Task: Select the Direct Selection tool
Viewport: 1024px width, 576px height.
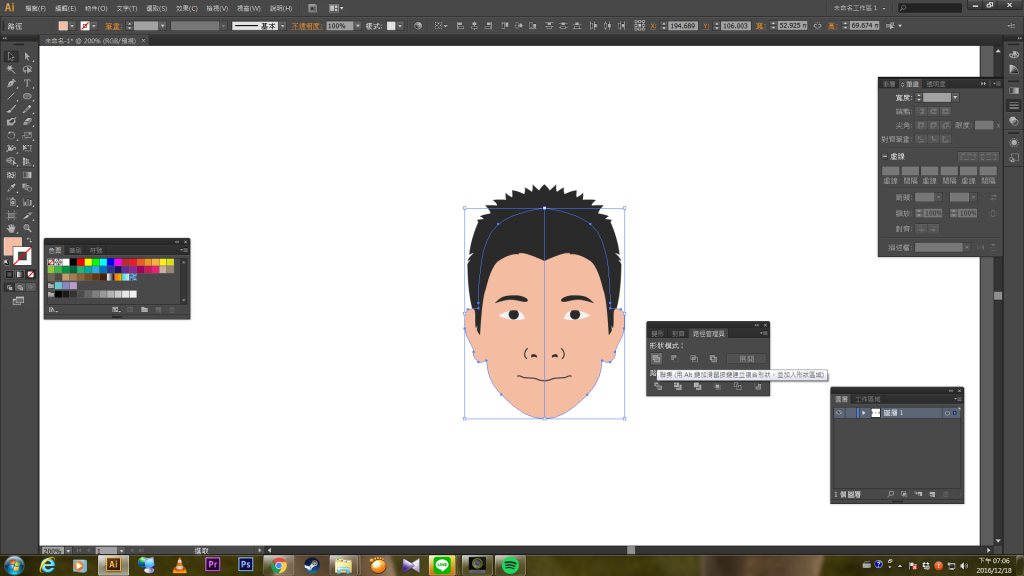Action: tap(28, 57)
